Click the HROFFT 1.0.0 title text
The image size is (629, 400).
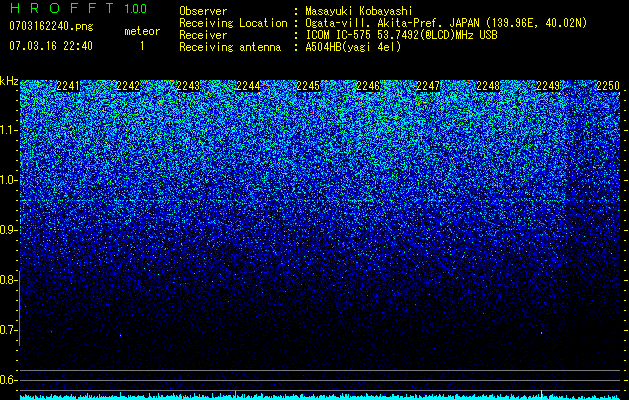[x=78, y=8]
